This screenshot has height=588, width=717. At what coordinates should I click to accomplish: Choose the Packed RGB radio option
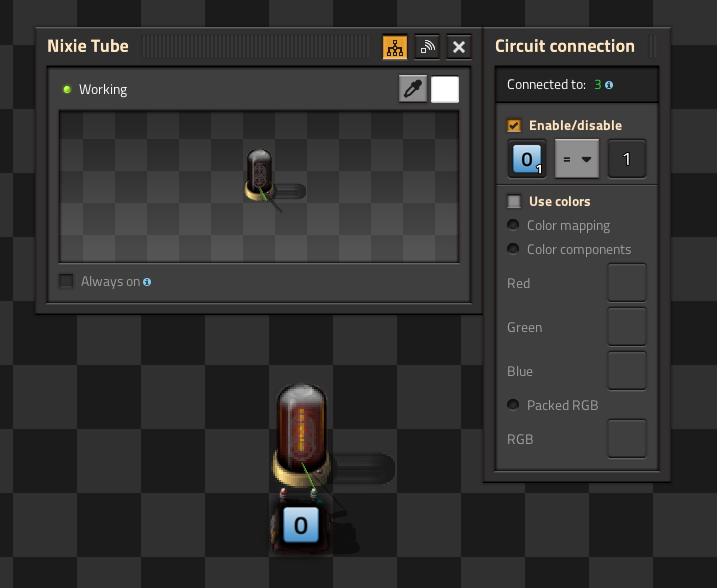pos(514,405)
